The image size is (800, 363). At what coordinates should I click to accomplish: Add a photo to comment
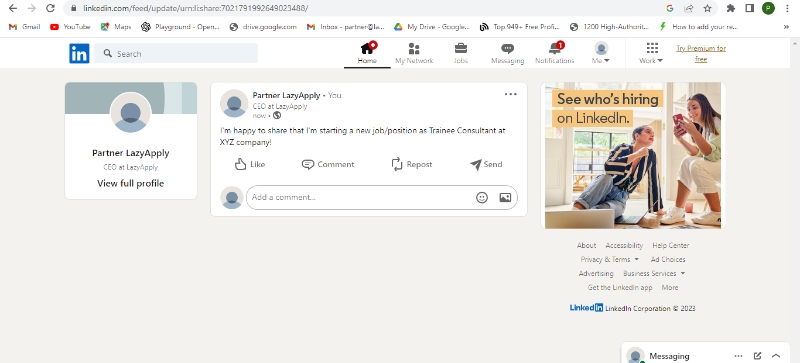505,198
